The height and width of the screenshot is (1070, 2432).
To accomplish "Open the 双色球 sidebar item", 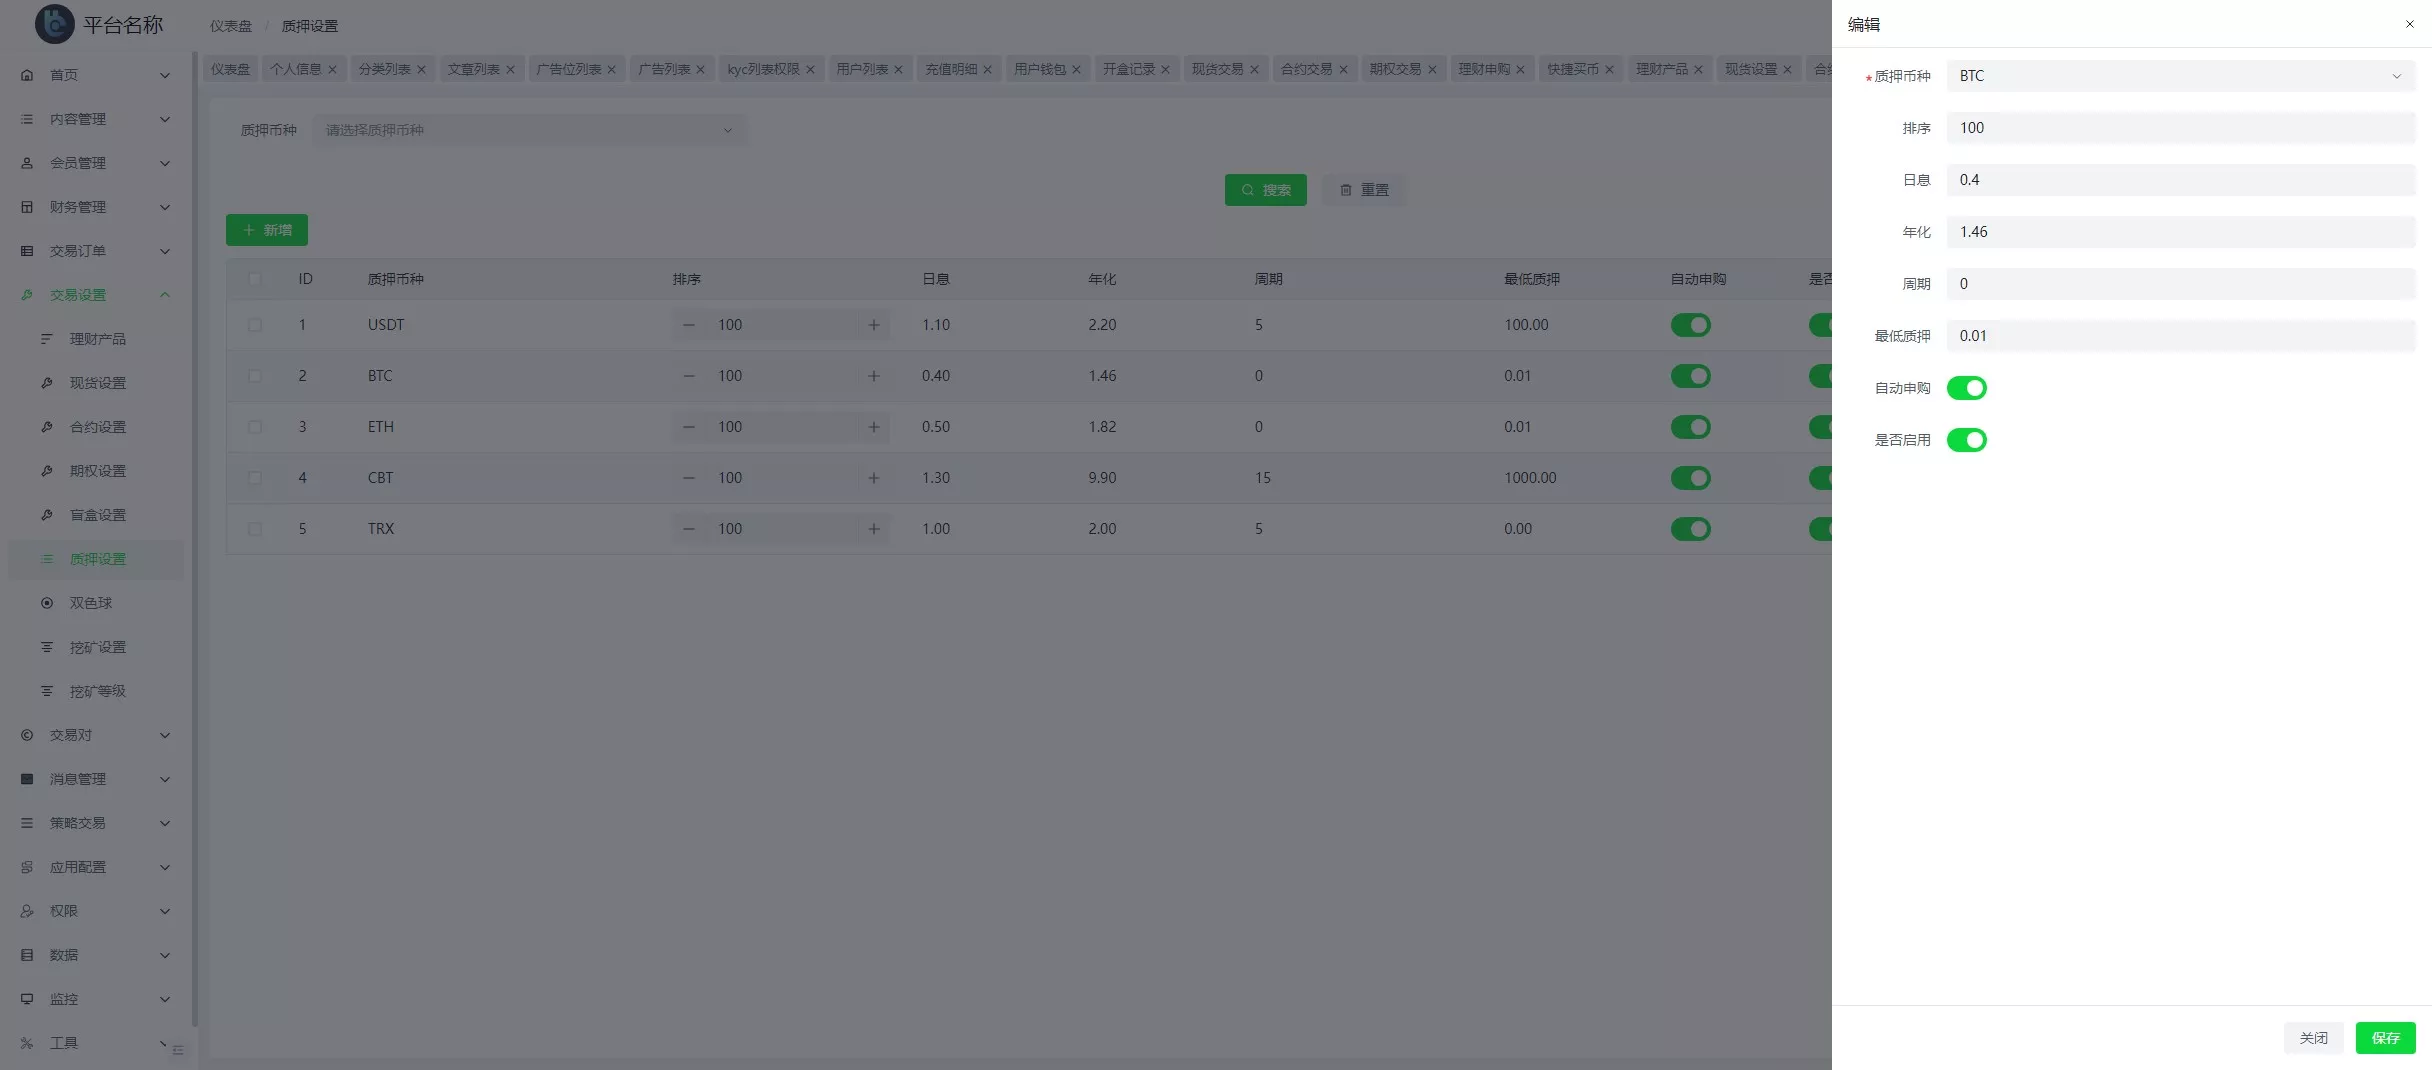I will click(x=90, y=603).
